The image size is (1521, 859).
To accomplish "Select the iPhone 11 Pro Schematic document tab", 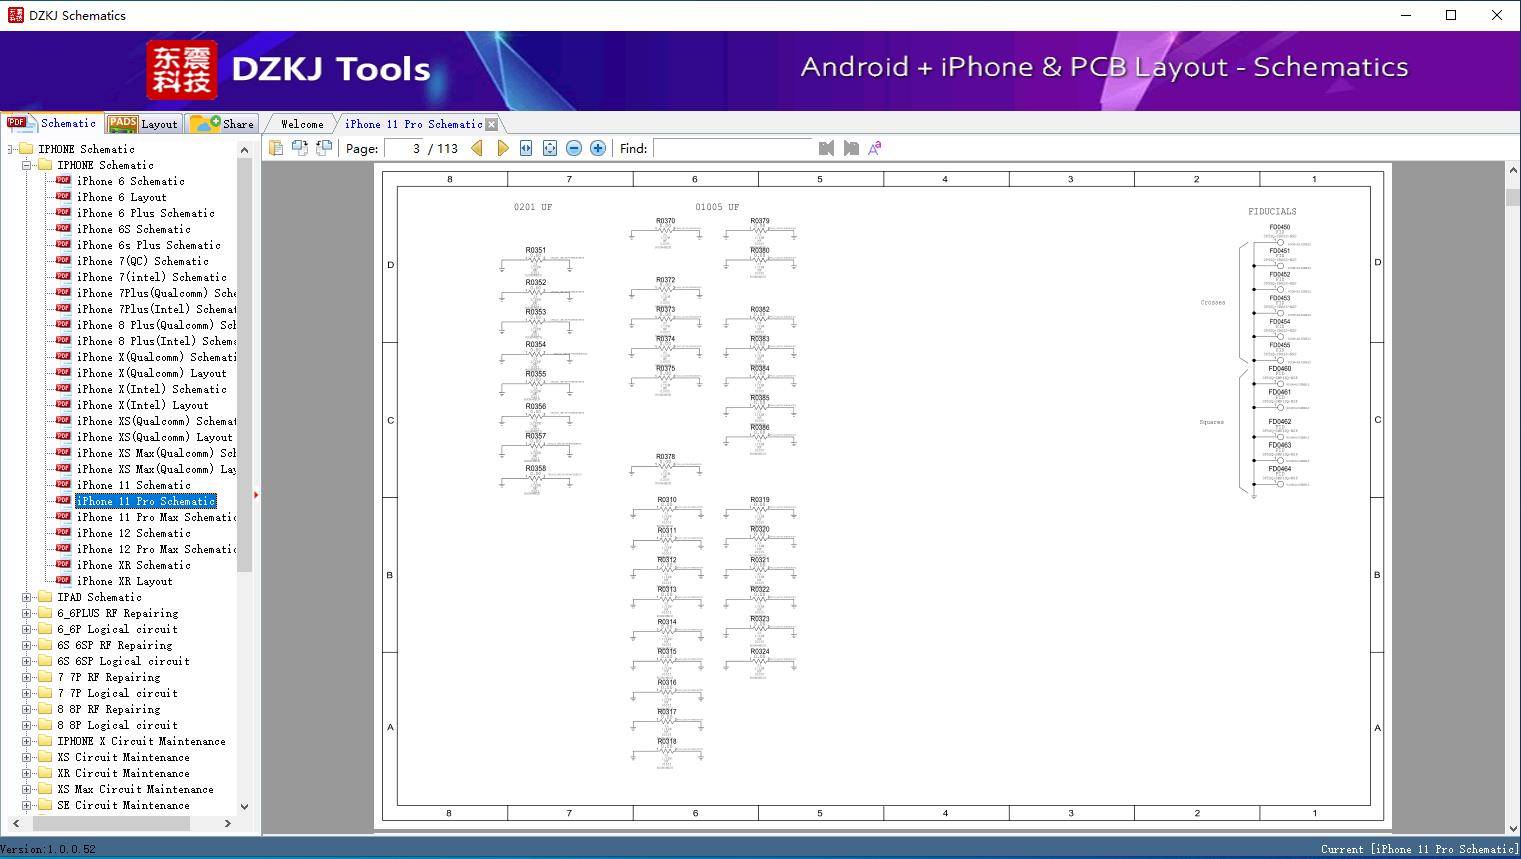I will pos(413,124).
